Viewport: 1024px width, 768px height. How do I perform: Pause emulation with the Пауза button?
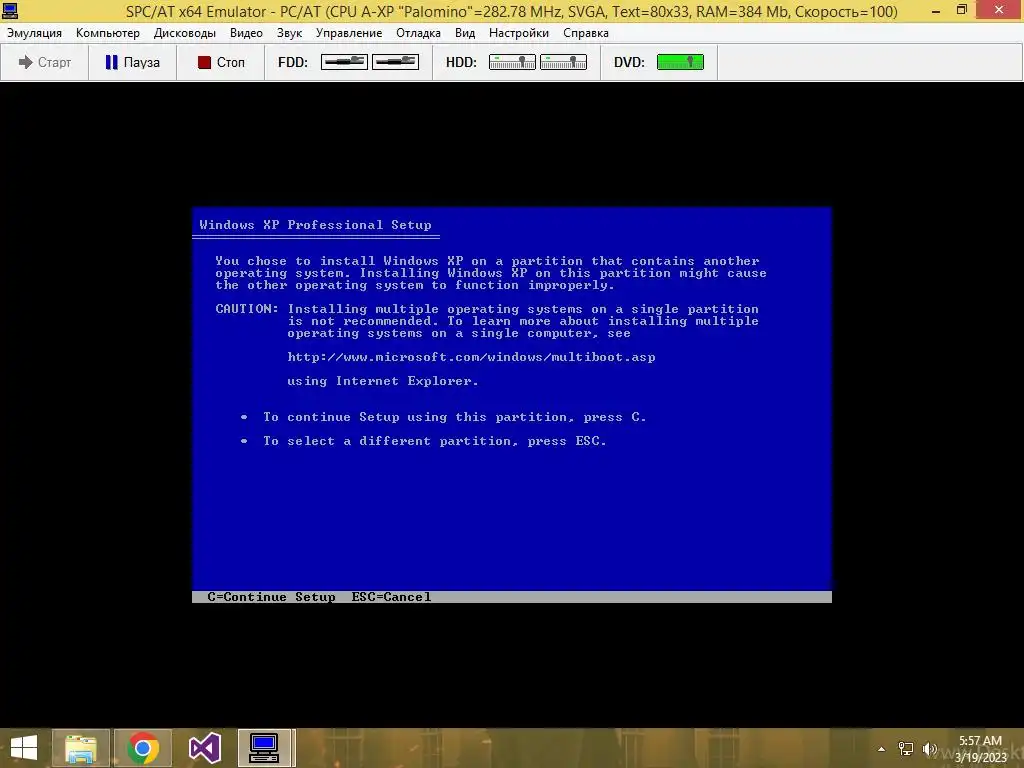coord(133,62)
